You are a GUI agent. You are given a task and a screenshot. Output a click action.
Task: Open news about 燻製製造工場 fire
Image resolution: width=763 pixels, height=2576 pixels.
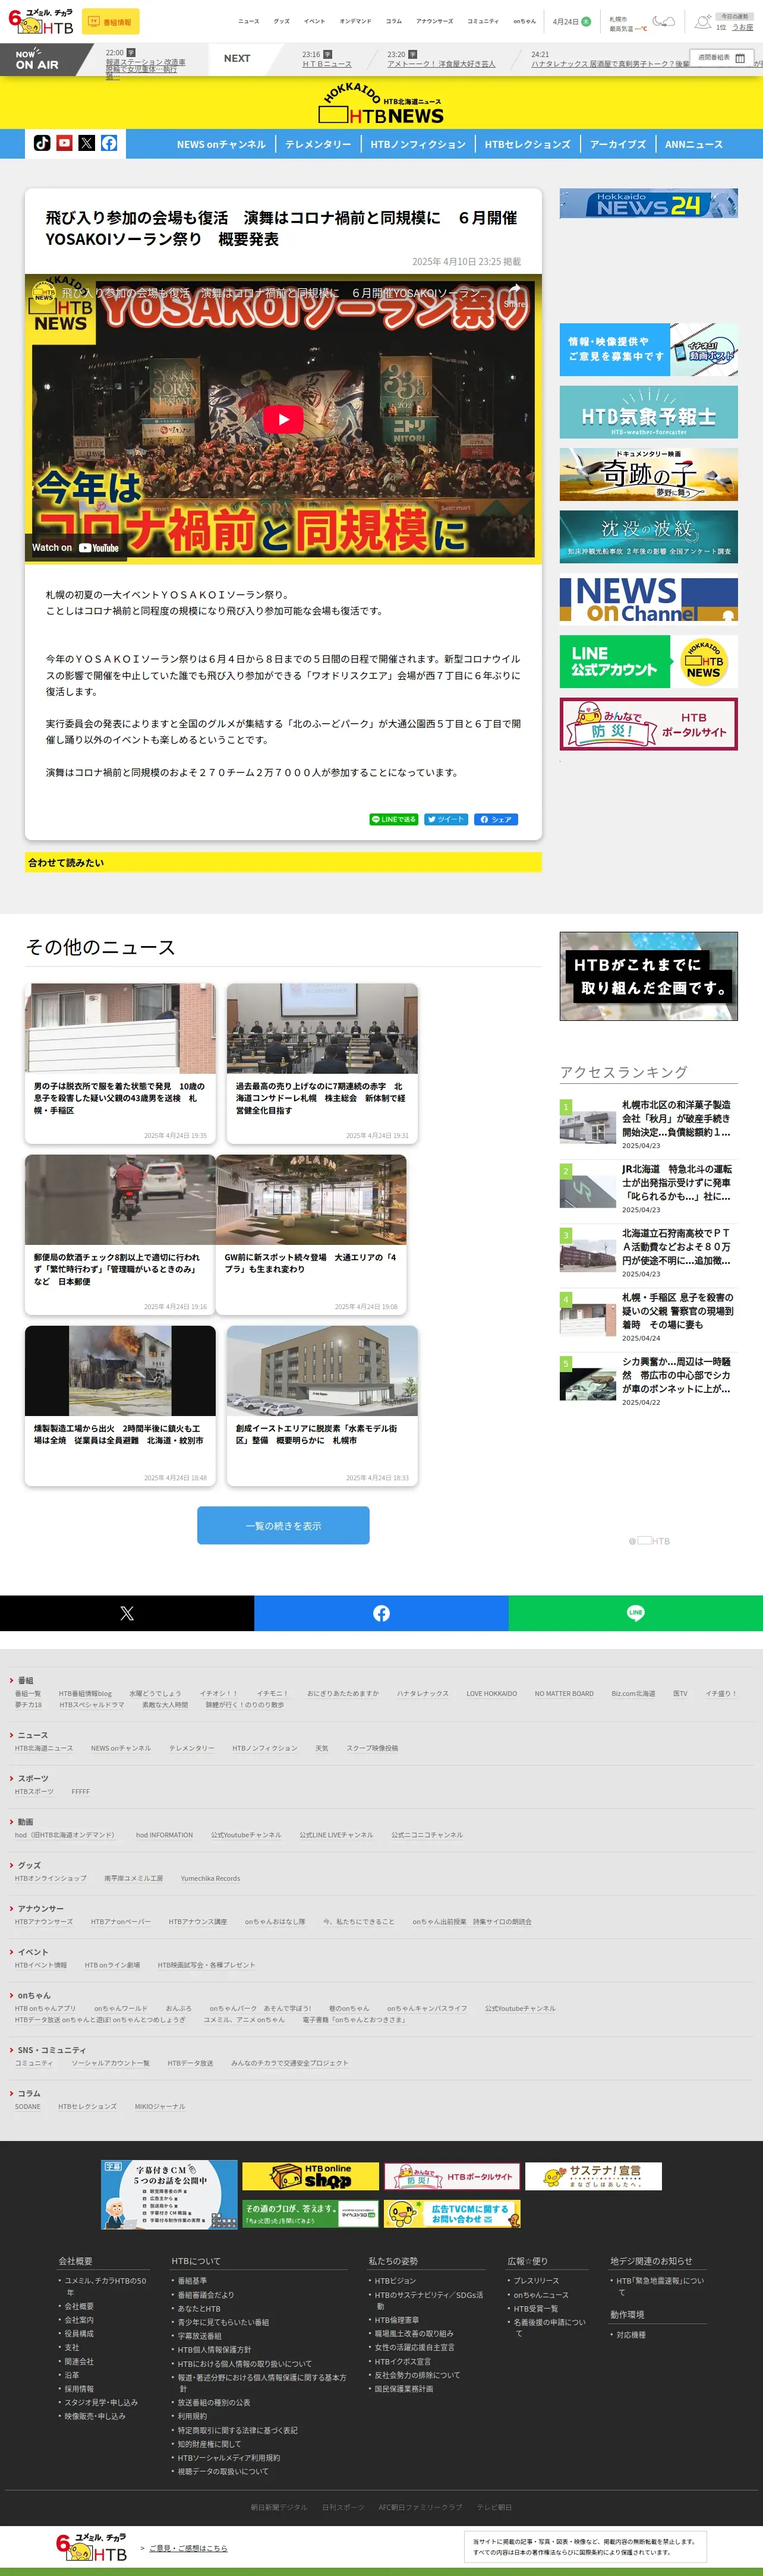point(120,1405)
